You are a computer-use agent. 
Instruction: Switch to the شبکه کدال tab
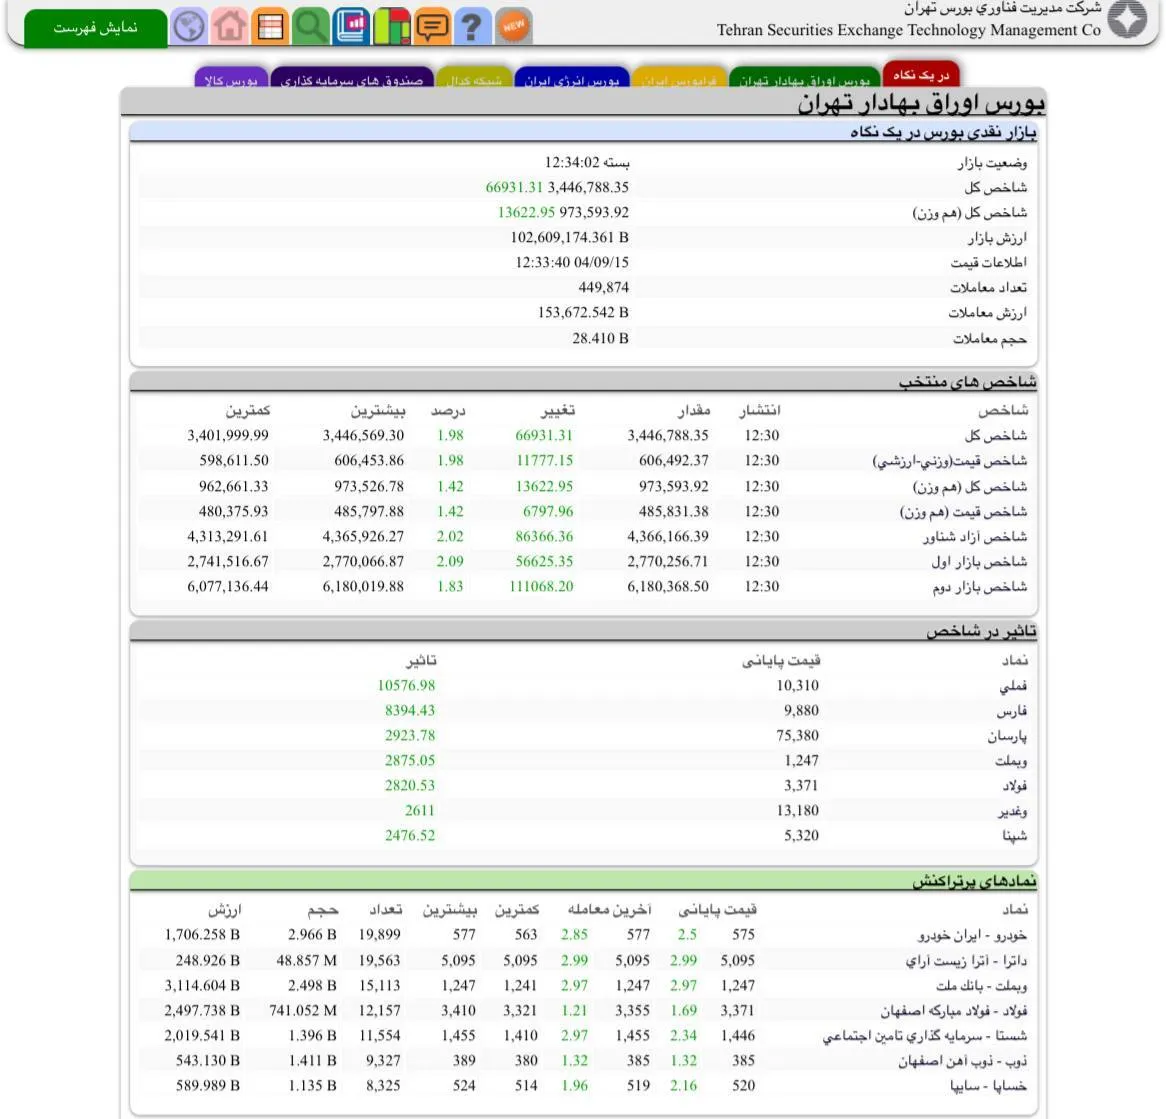pyautogui.click(x=474, y=79)
